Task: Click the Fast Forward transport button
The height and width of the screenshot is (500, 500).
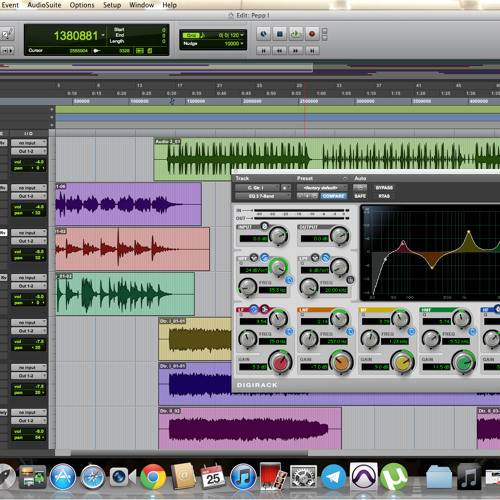Action: click(296, 50)
